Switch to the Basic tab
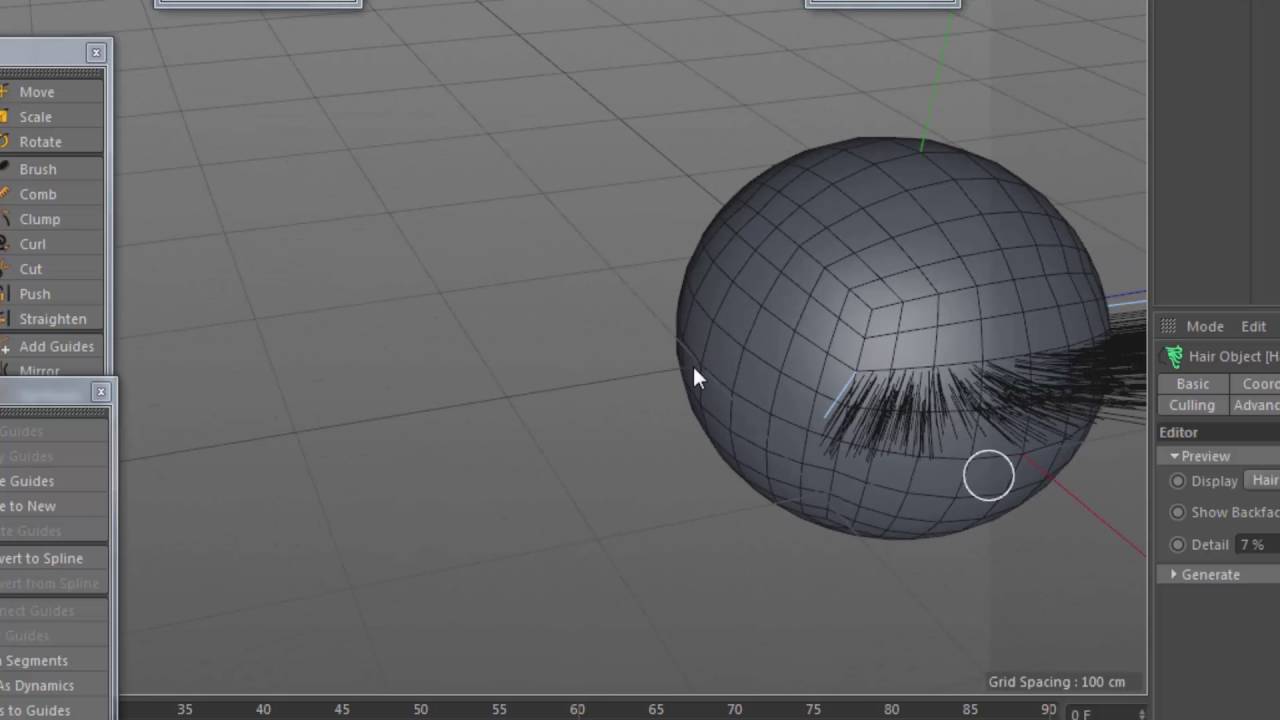Viewport: 1280px width, 720px height. click(1193, 384)
